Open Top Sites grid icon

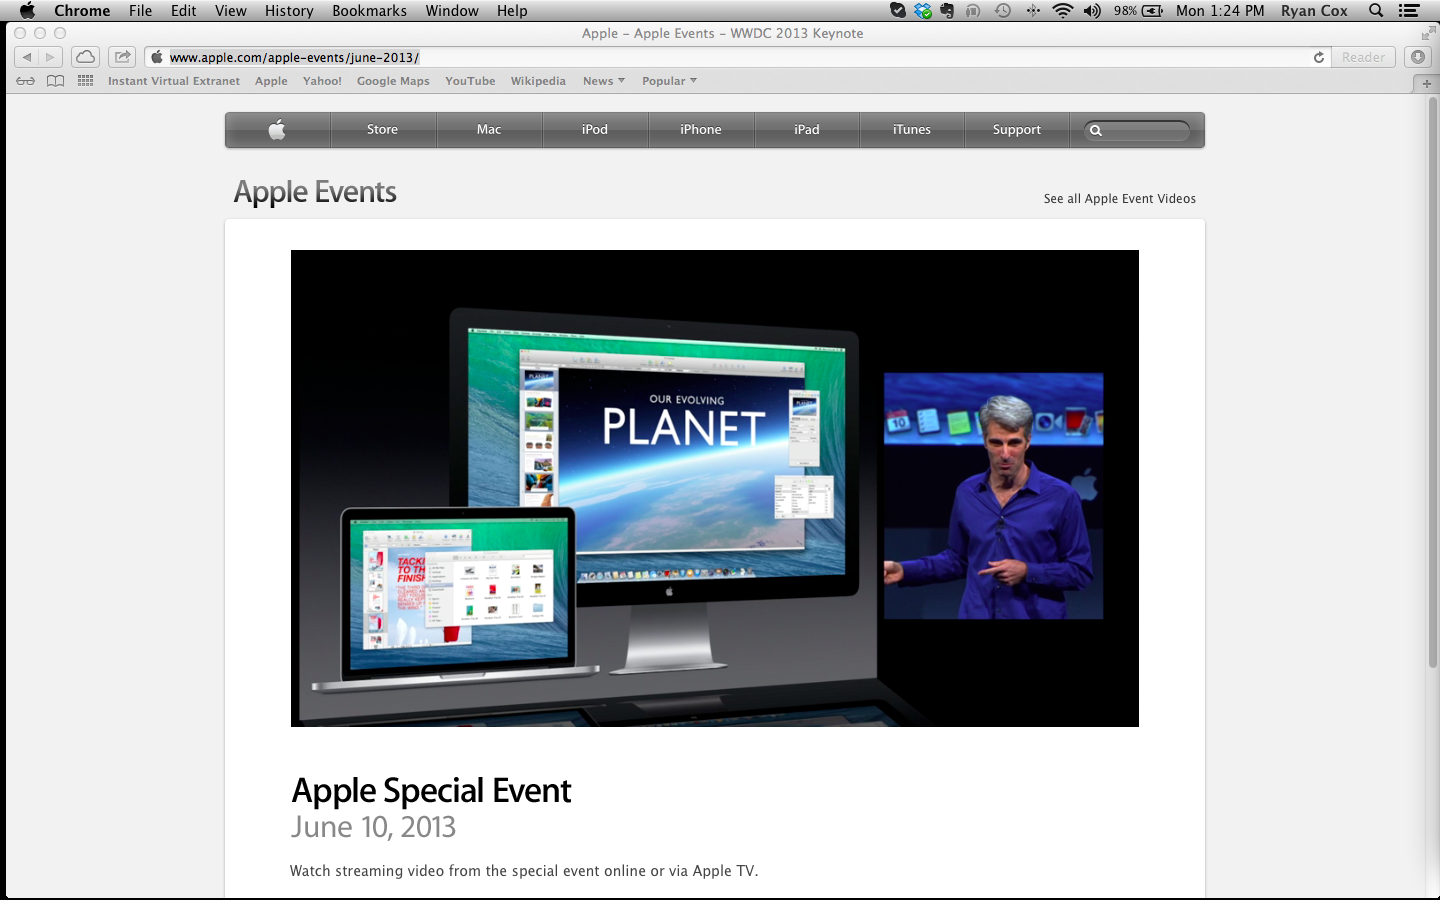[86, 81]
